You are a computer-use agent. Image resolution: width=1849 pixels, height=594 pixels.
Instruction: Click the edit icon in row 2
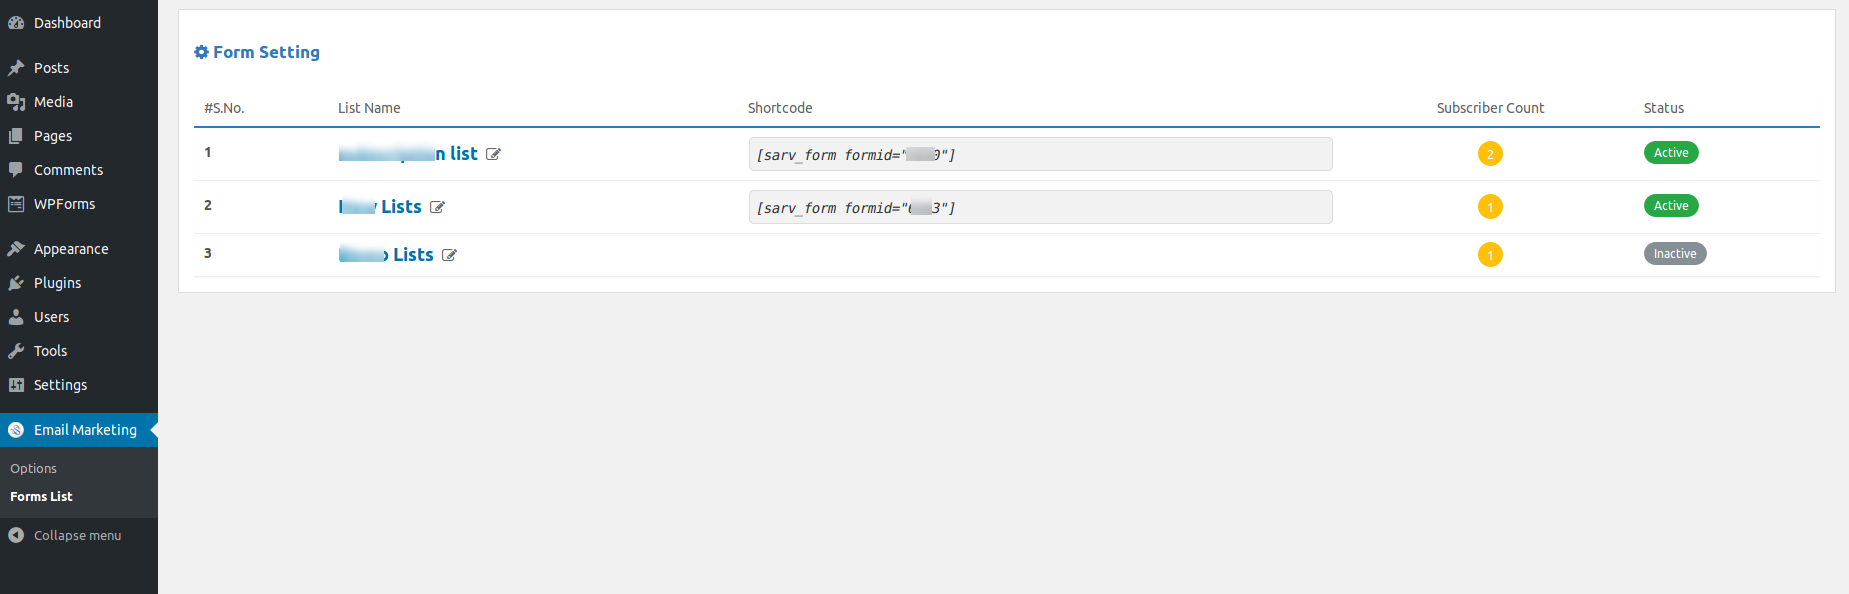(x=437, y=207)
